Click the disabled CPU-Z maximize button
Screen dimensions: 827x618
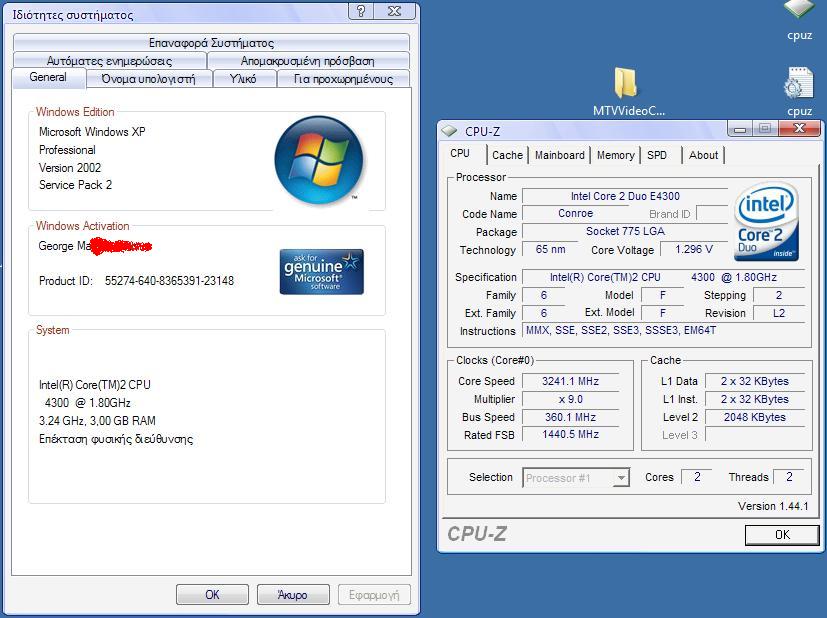[765, 128]
